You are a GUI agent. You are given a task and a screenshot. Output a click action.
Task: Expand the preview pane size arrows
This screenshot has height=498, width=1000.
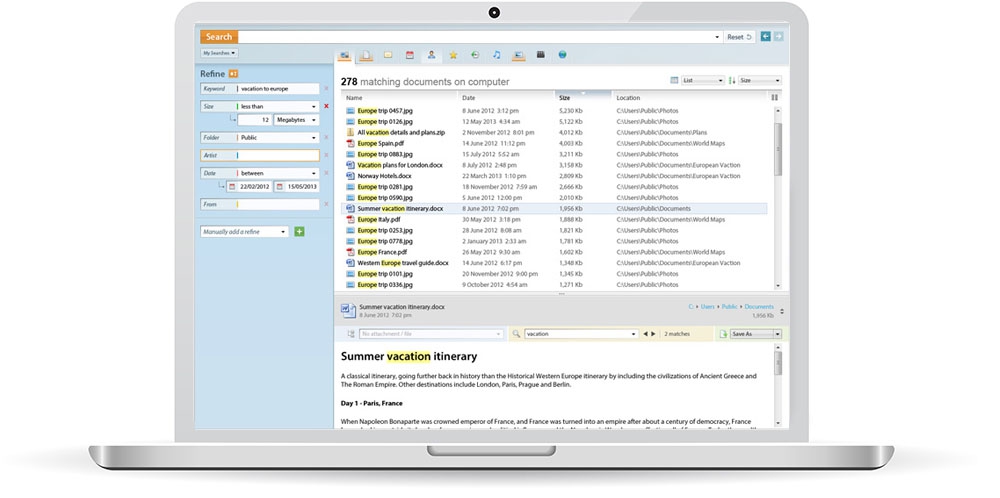[783, 312]
